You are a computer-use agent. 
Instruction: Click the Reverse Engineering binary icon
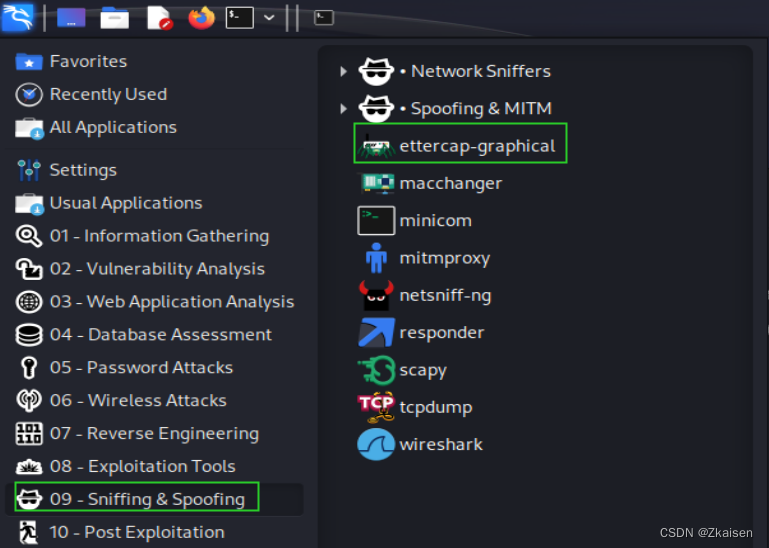click(29, 433)
